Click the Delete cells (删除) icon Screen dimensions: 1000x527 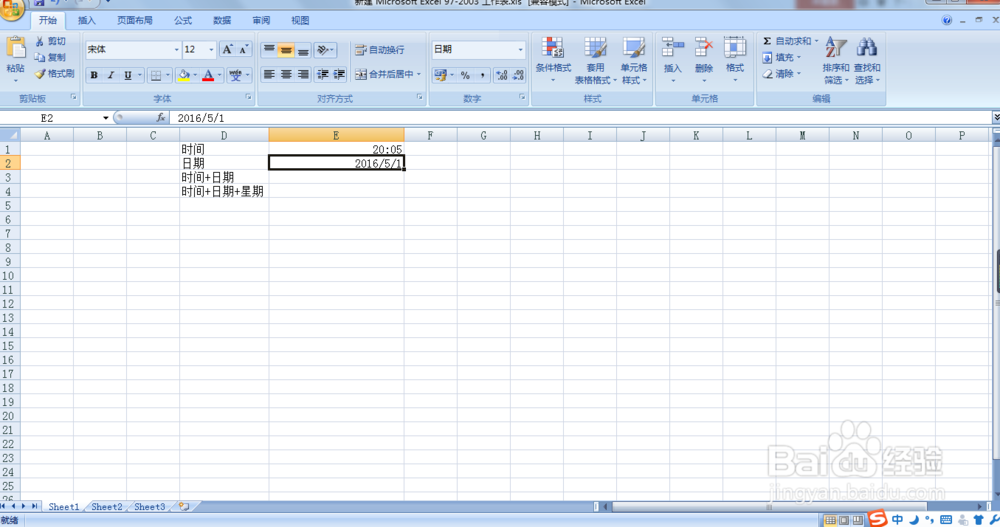(703, 47)
